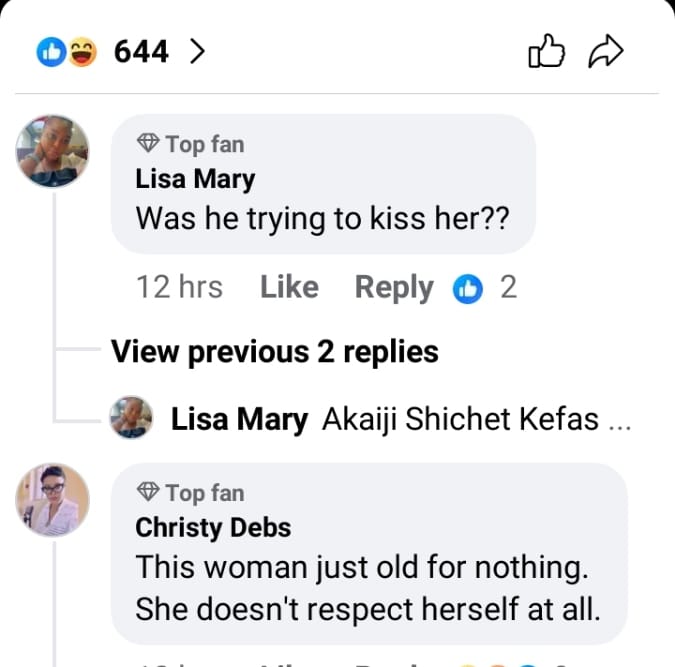Image resolution: width=675 pixels, height=667 pixels.
Task: Open Lisa Mary's profile name link
Action: 195,179
